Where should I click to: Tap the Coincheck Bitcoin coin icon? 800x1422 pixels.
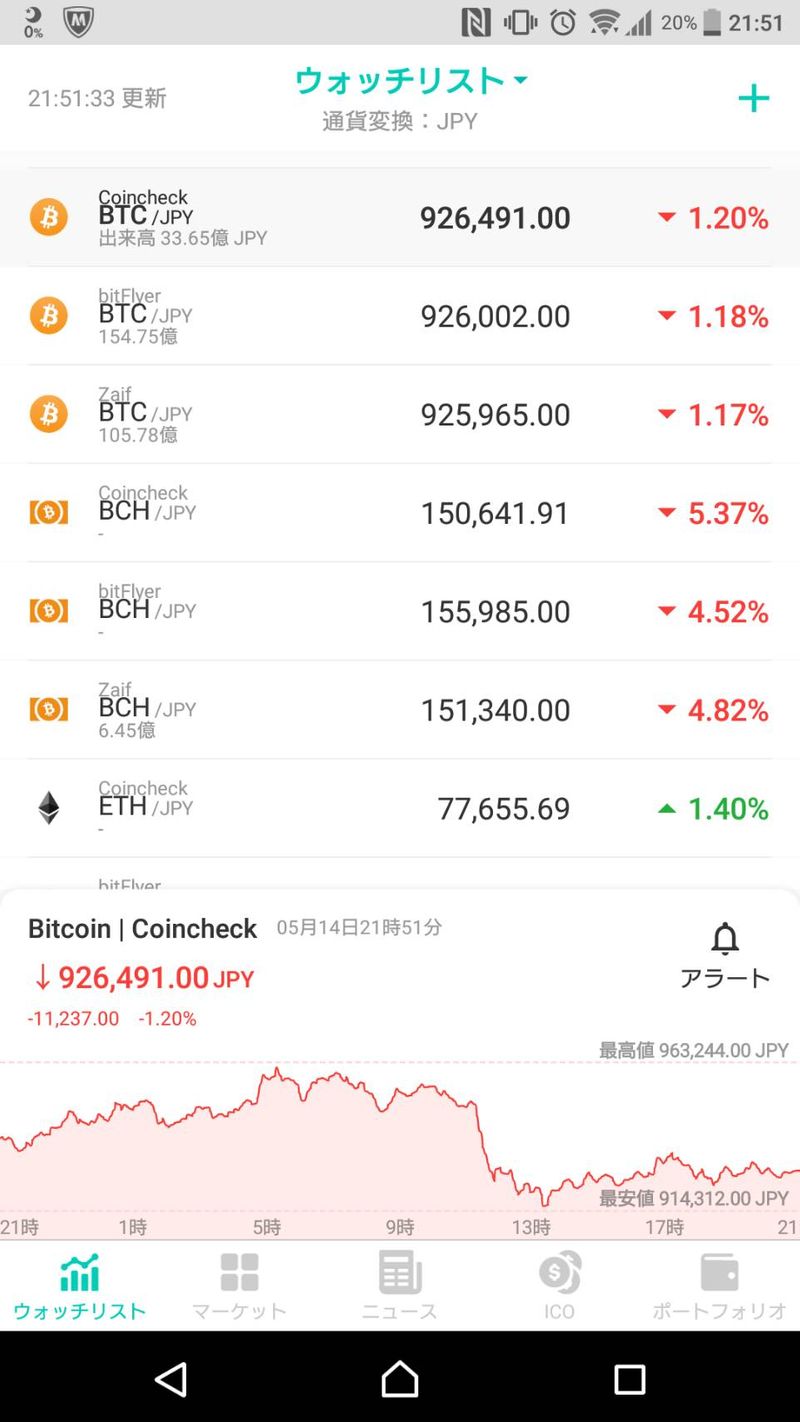coord(48,217)
